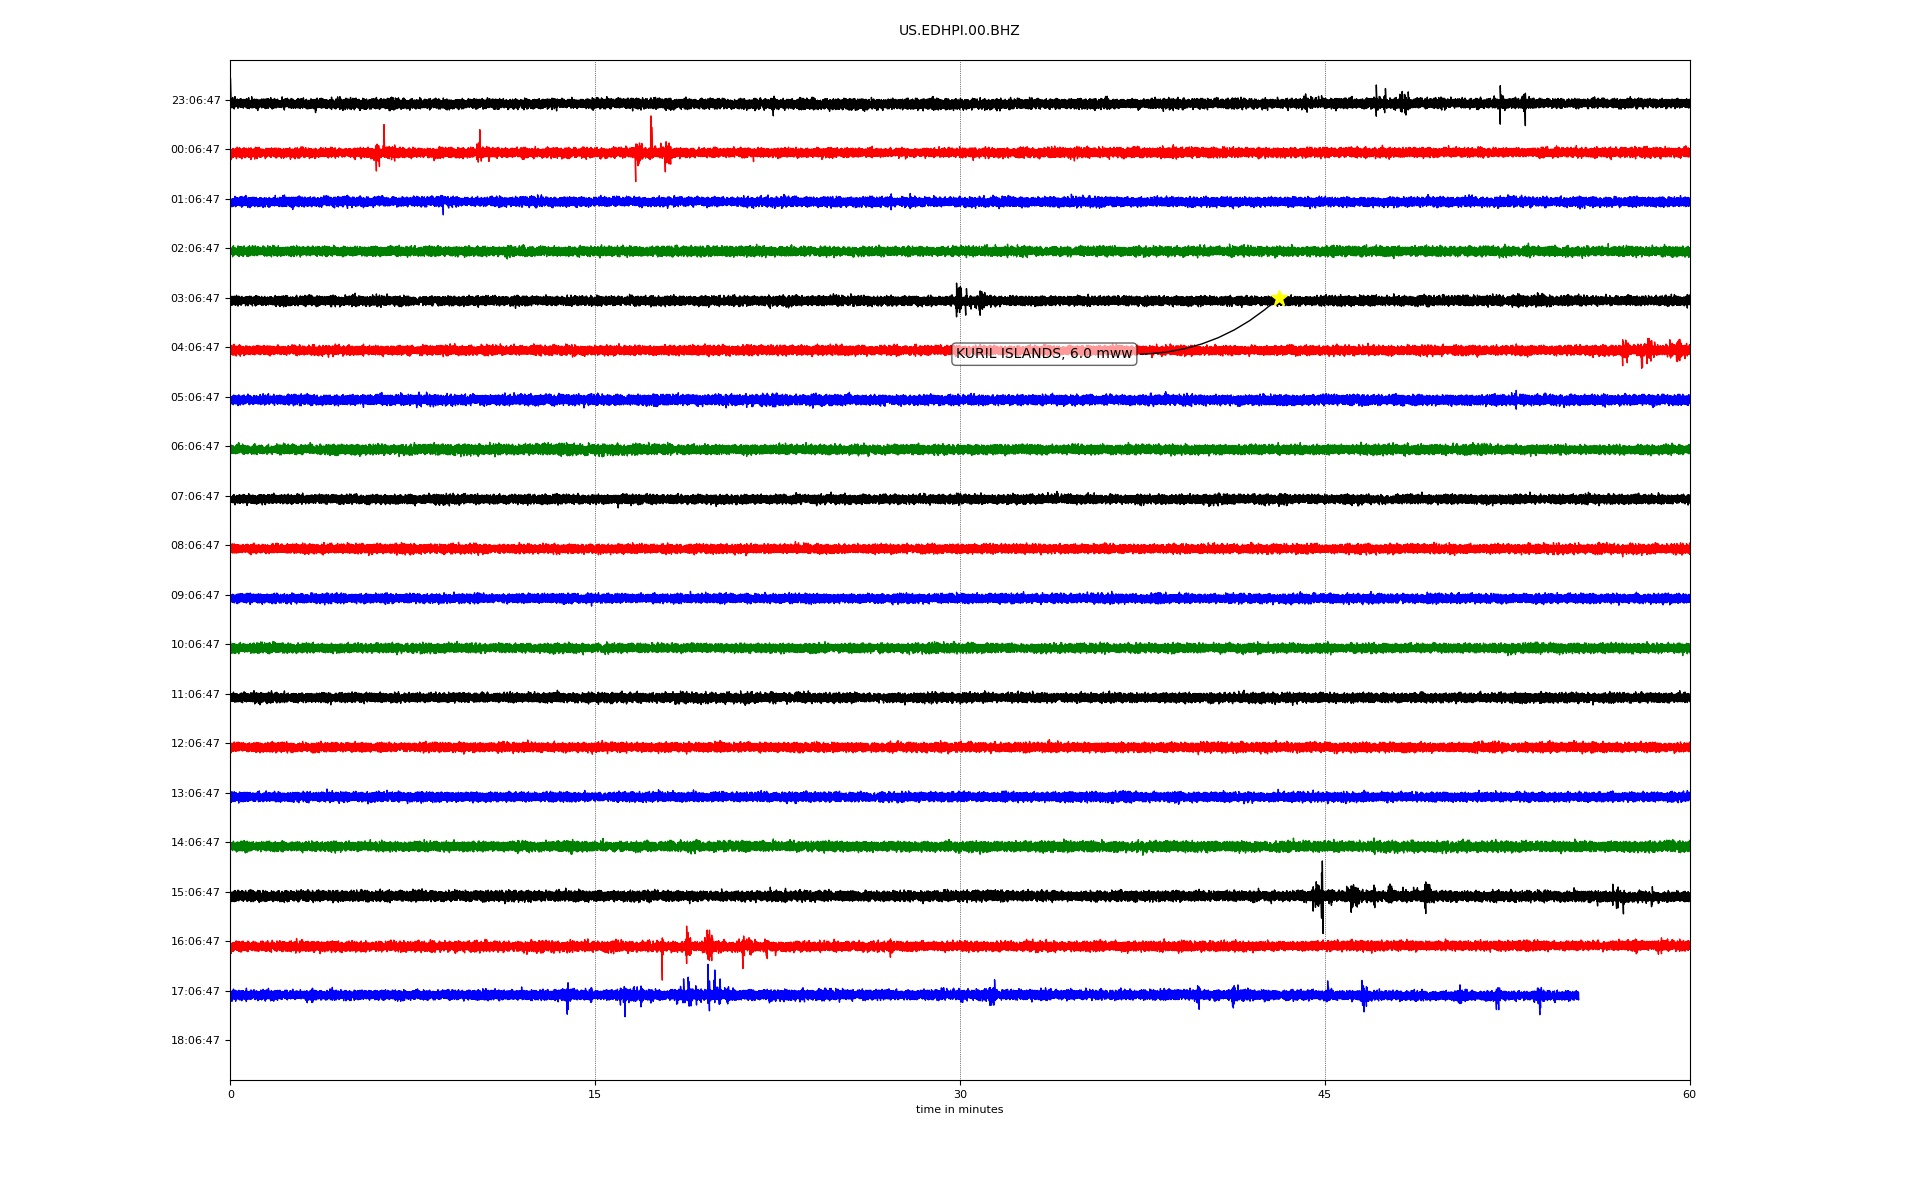Click the x-axis tick label 0
Screen dimensions: 1920x1200
231,1094
